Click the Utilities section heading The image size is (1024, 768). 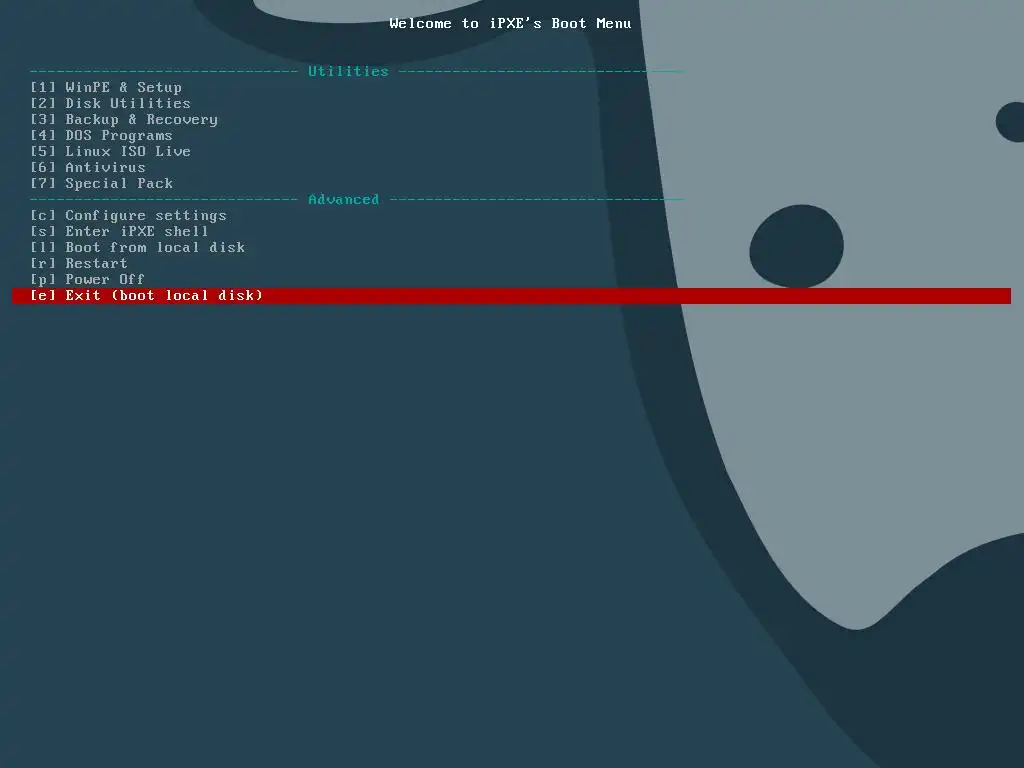point(348,71)
